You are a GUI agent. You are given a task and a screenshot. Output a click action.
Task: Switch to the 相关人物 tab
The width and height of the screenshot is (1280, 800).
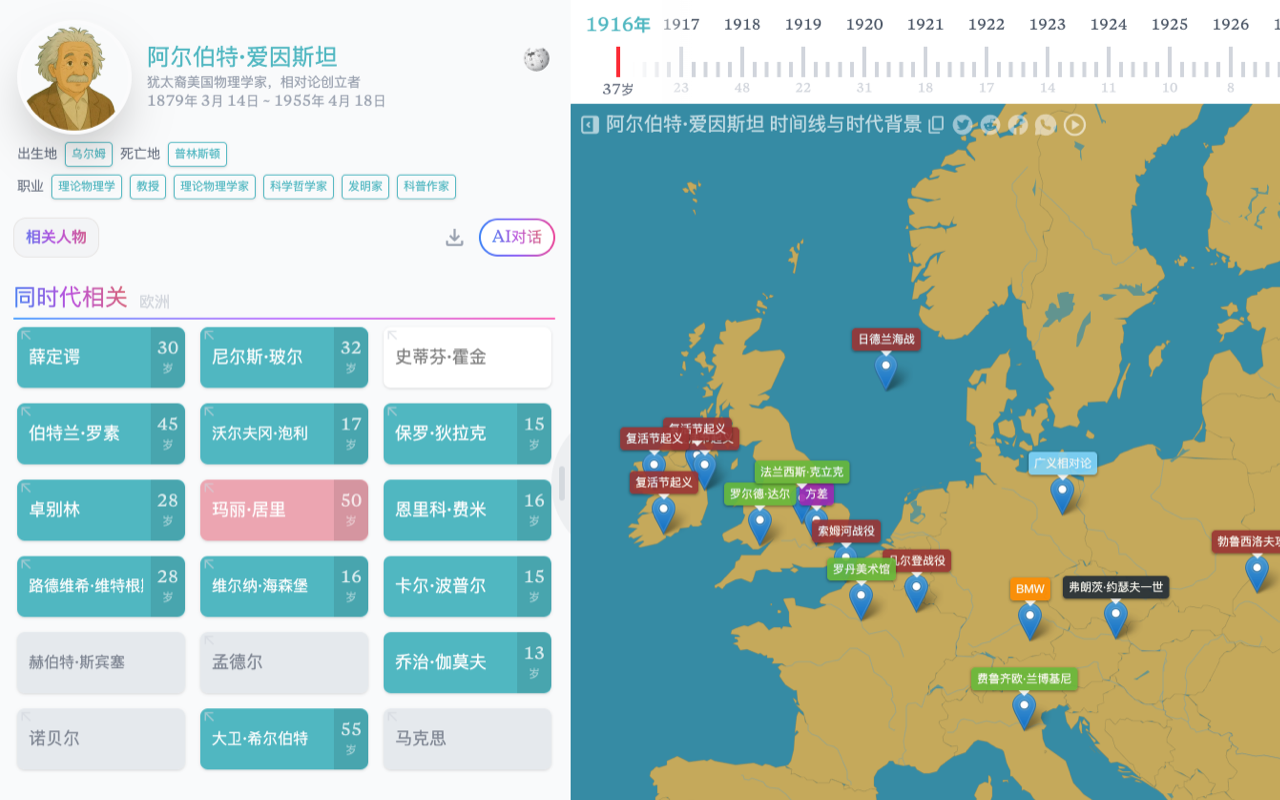[x=56, y=237]
